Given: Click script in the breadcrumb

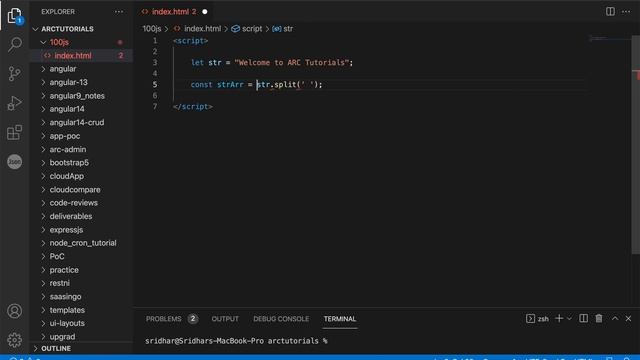Looking at the screenshot, I should pos(252,29).
